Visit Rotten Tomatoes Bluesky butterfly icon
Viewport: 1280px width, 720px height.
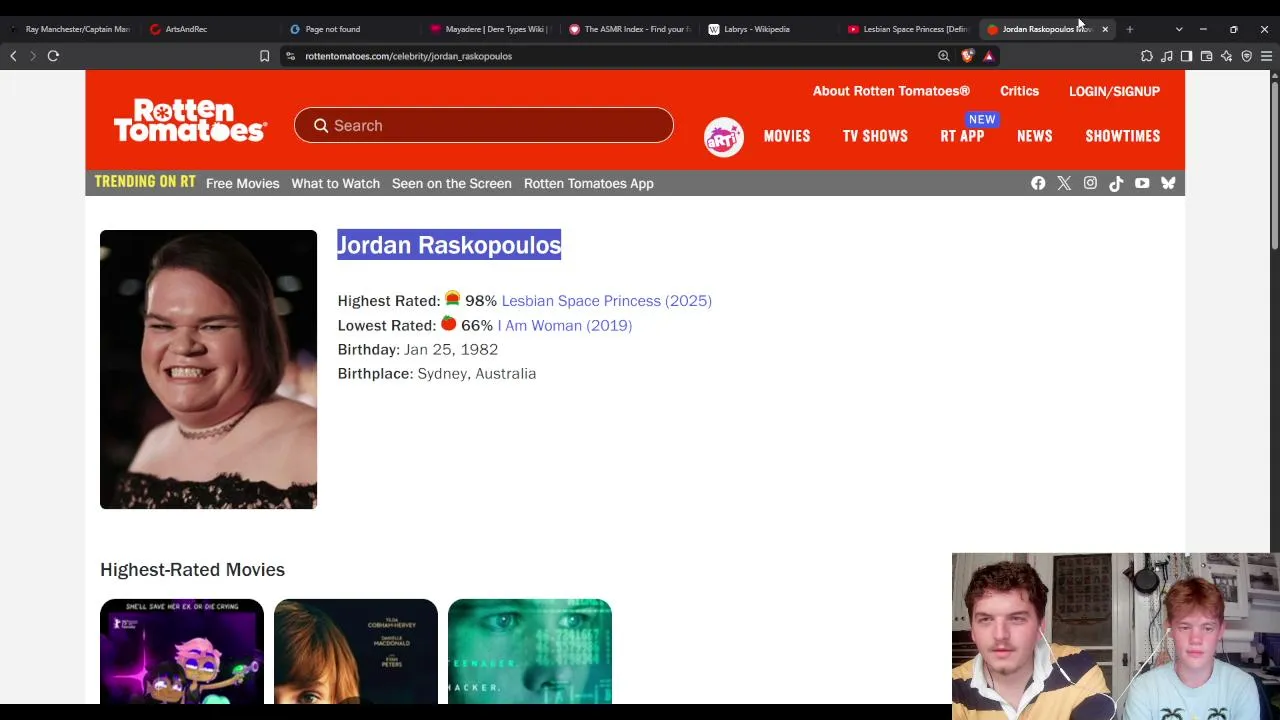coord(1168,183)
